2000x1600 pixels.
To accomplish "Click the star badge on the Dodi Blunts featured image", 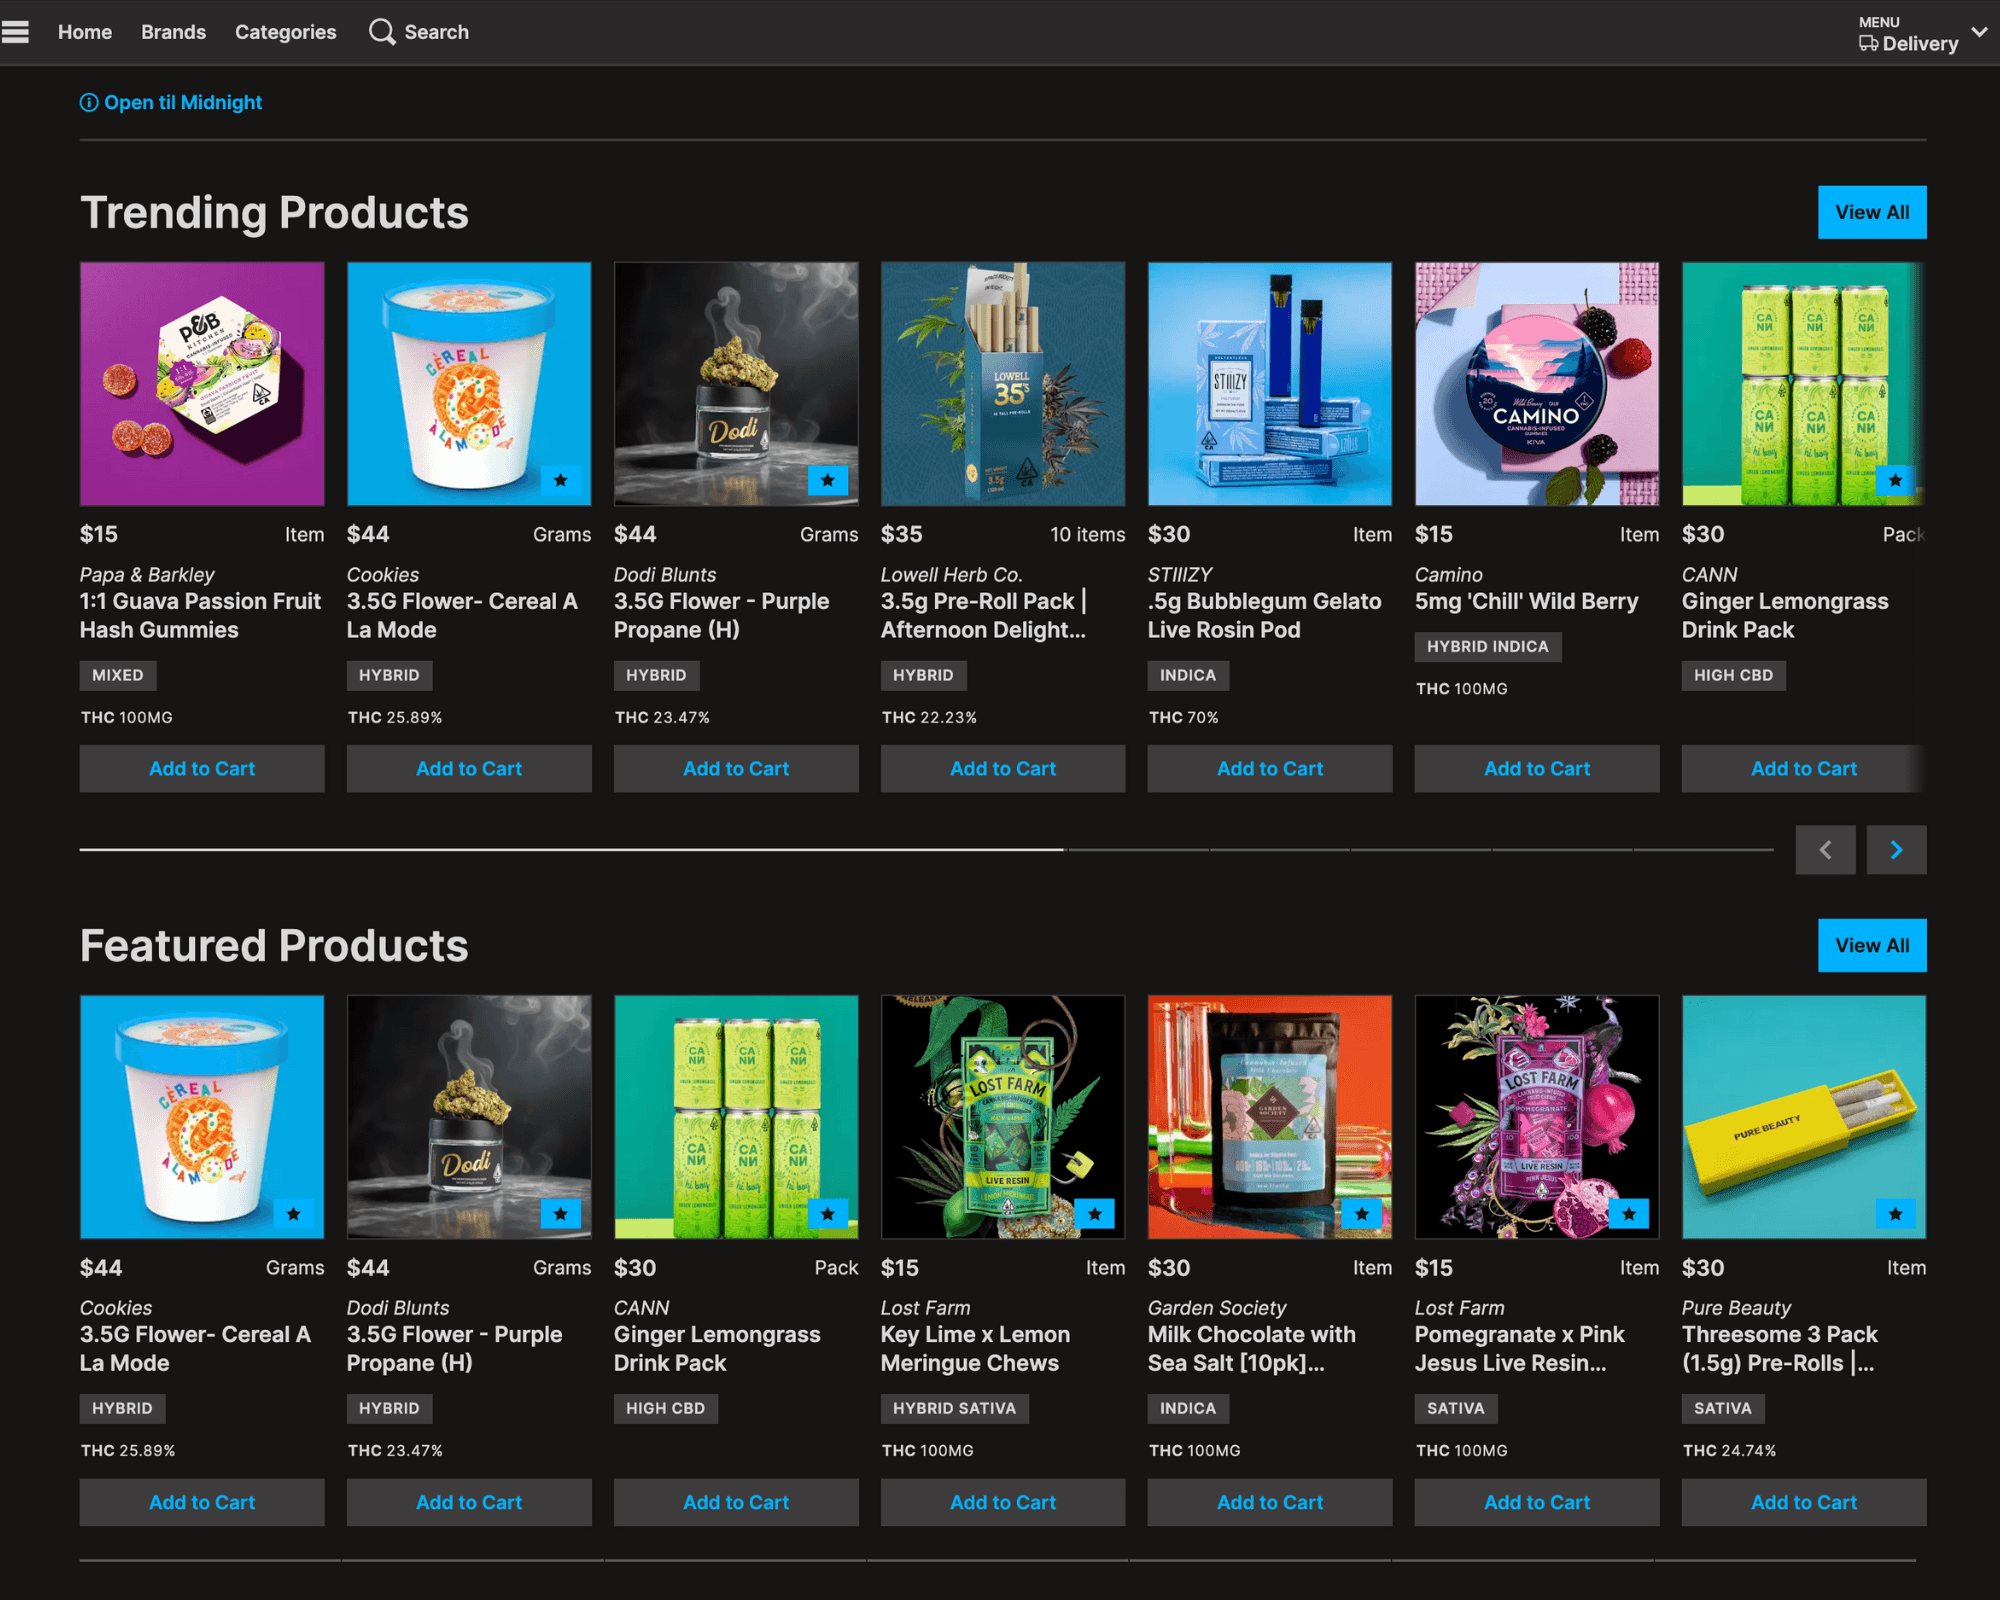I will (562, 1214).
